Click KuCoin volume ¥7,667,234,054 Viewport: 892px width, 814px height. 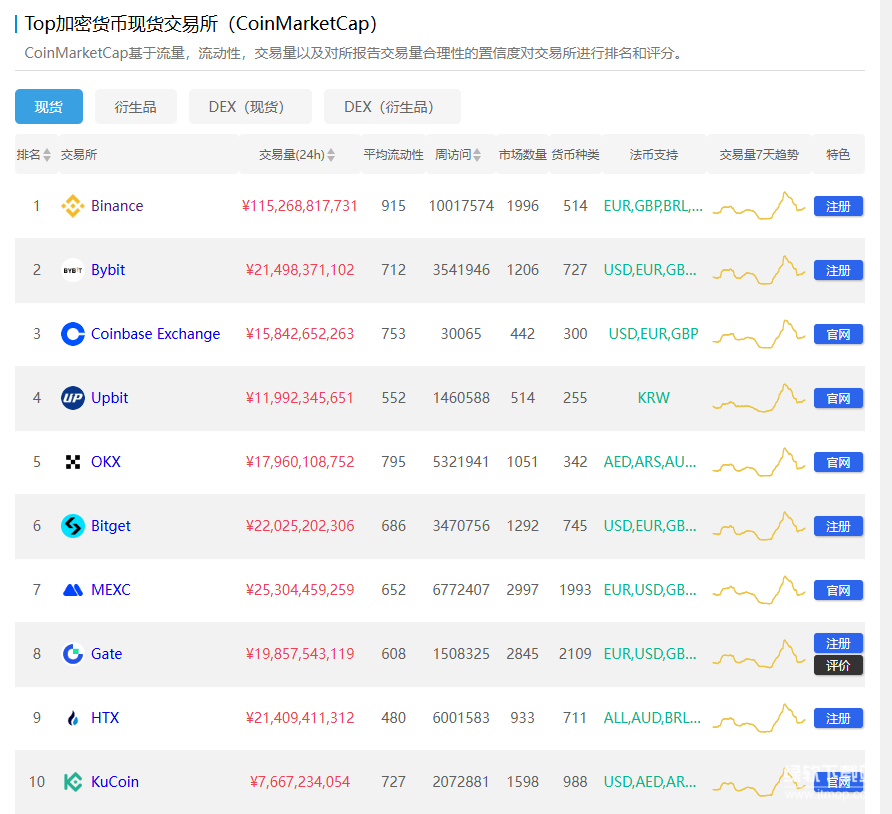[300, 782]
